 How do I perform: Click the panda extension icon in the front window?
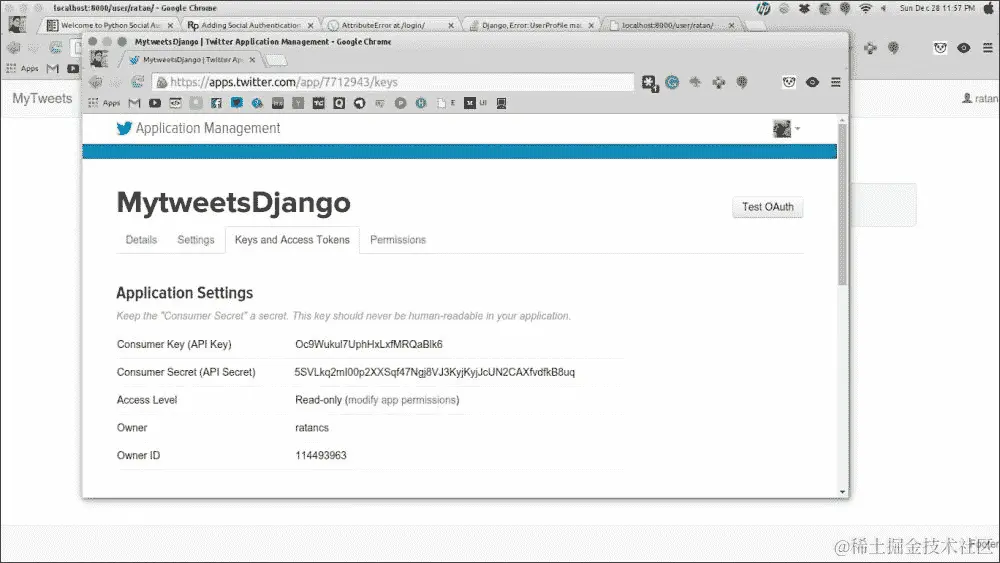(789, 82)
